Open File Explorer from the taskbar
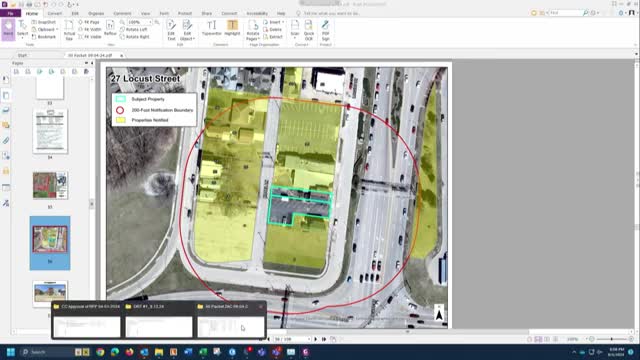Screen dimensions: 640x360 pos(159,352)
